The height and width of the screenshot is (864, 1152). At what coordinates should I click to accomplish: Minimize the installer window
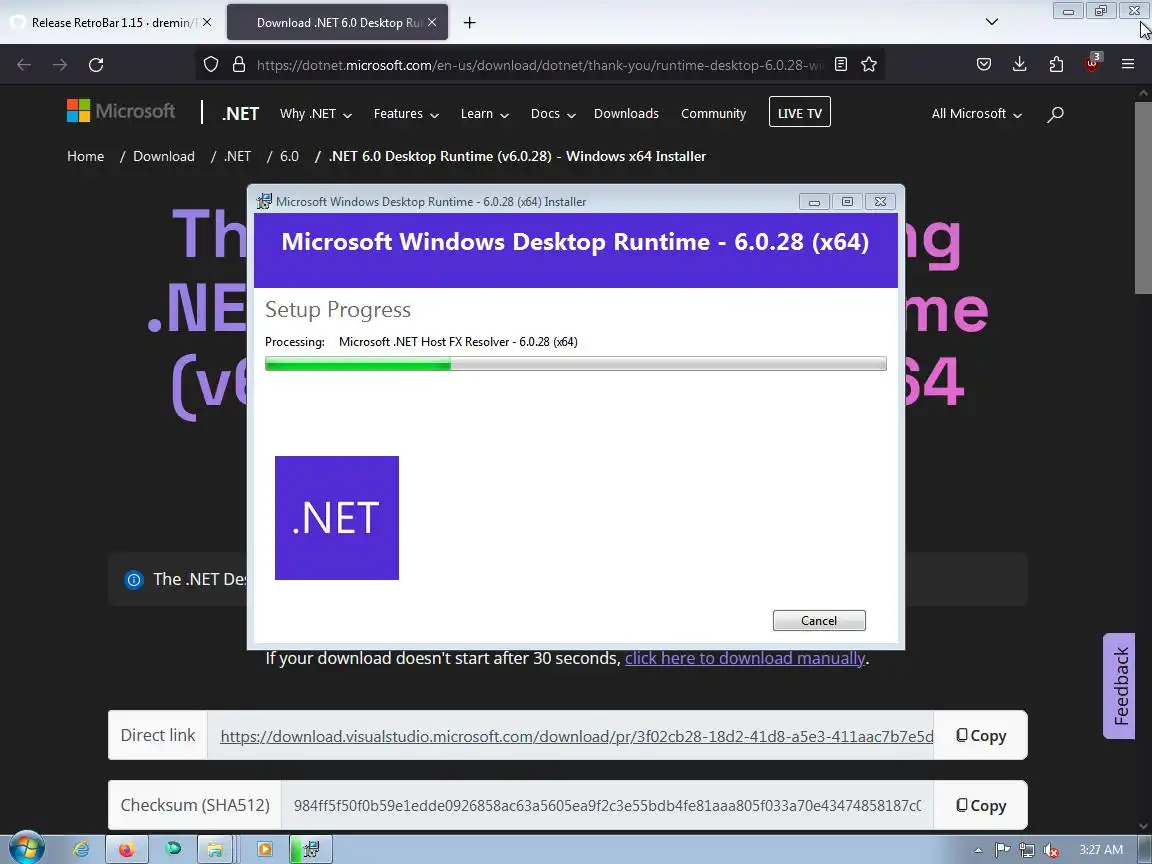tap(814, 201)
